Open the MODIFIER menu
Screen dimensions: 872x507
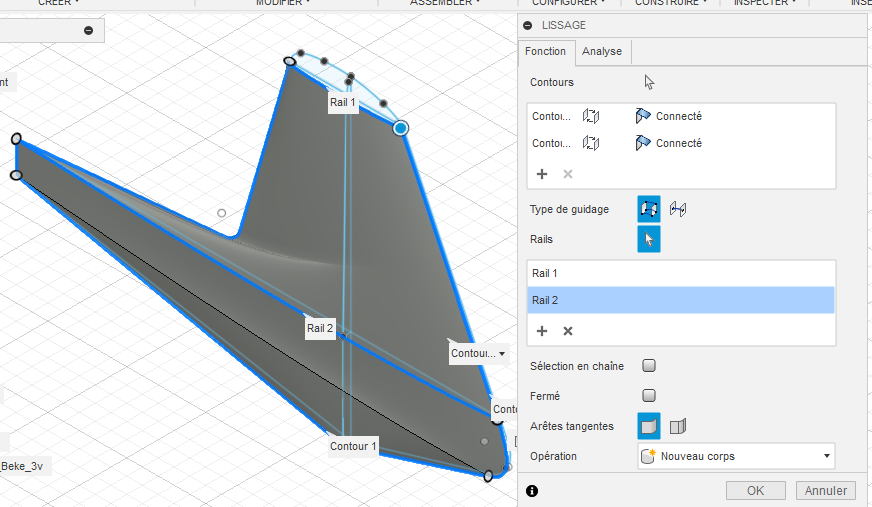pyautogui.click(x=283, y=3)
